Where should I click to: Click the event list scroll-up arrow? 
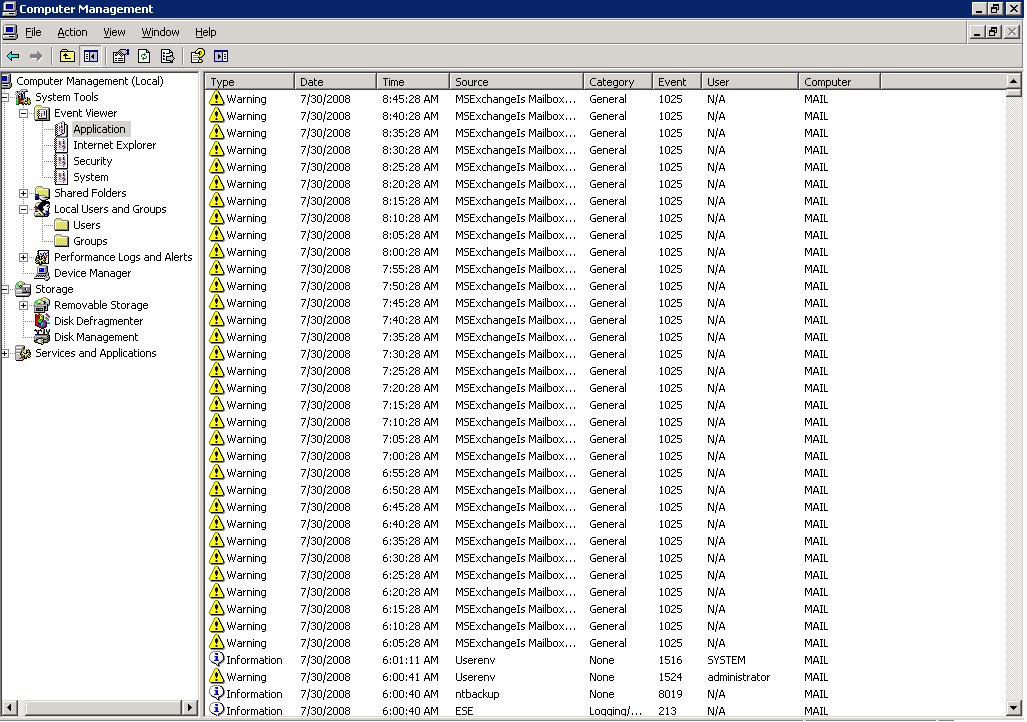click(1014, 81)
